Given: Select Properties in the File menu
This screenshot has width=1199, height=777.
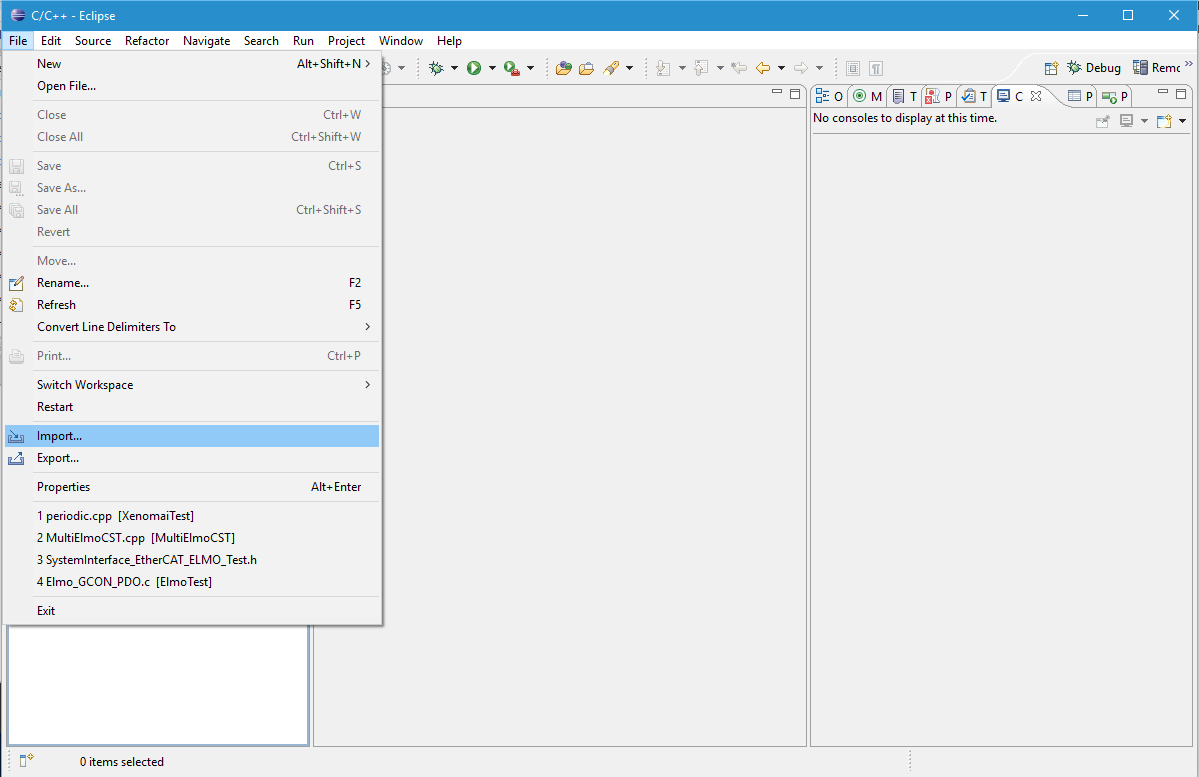Looking at the screenshot, I should [192, 487].
